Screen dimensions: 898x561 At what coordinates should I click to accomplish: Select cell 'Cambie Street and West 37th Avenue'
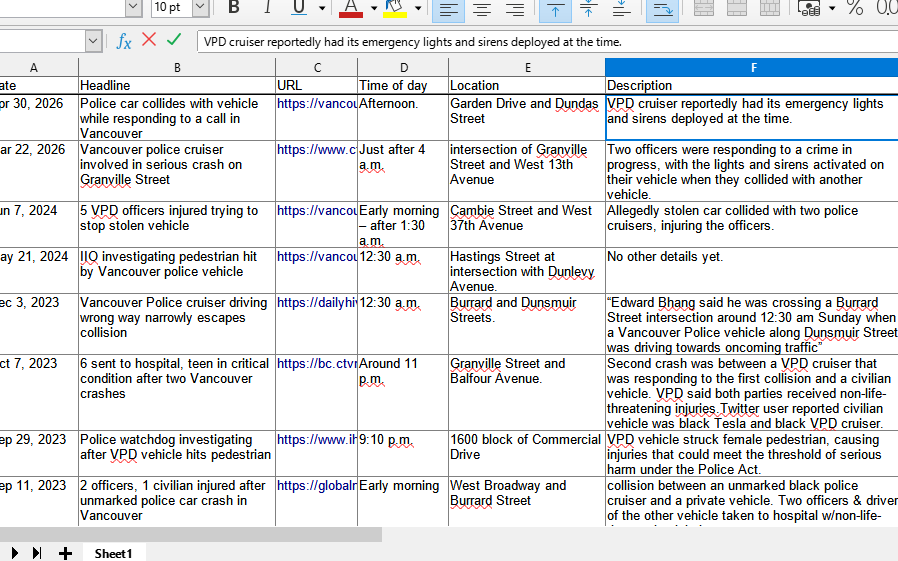click(x=527, y=224)
